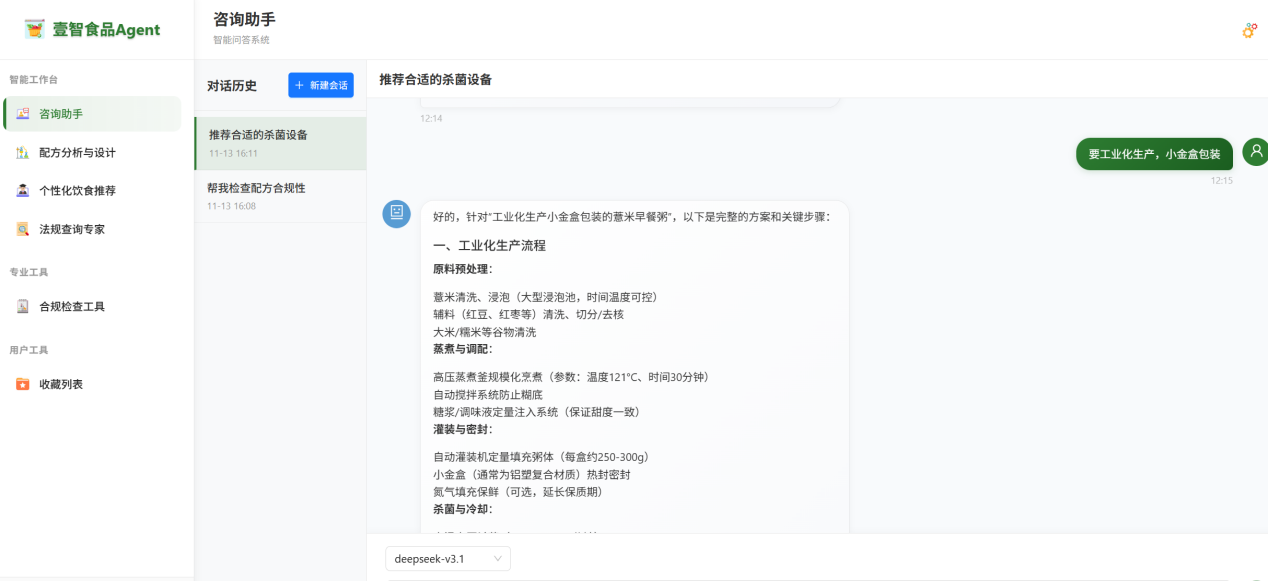Click the blue bot avatar icon
Image resolution: width=1268 pixels, height=581 pixels.
pyautogui.click(x=396, y=214)
